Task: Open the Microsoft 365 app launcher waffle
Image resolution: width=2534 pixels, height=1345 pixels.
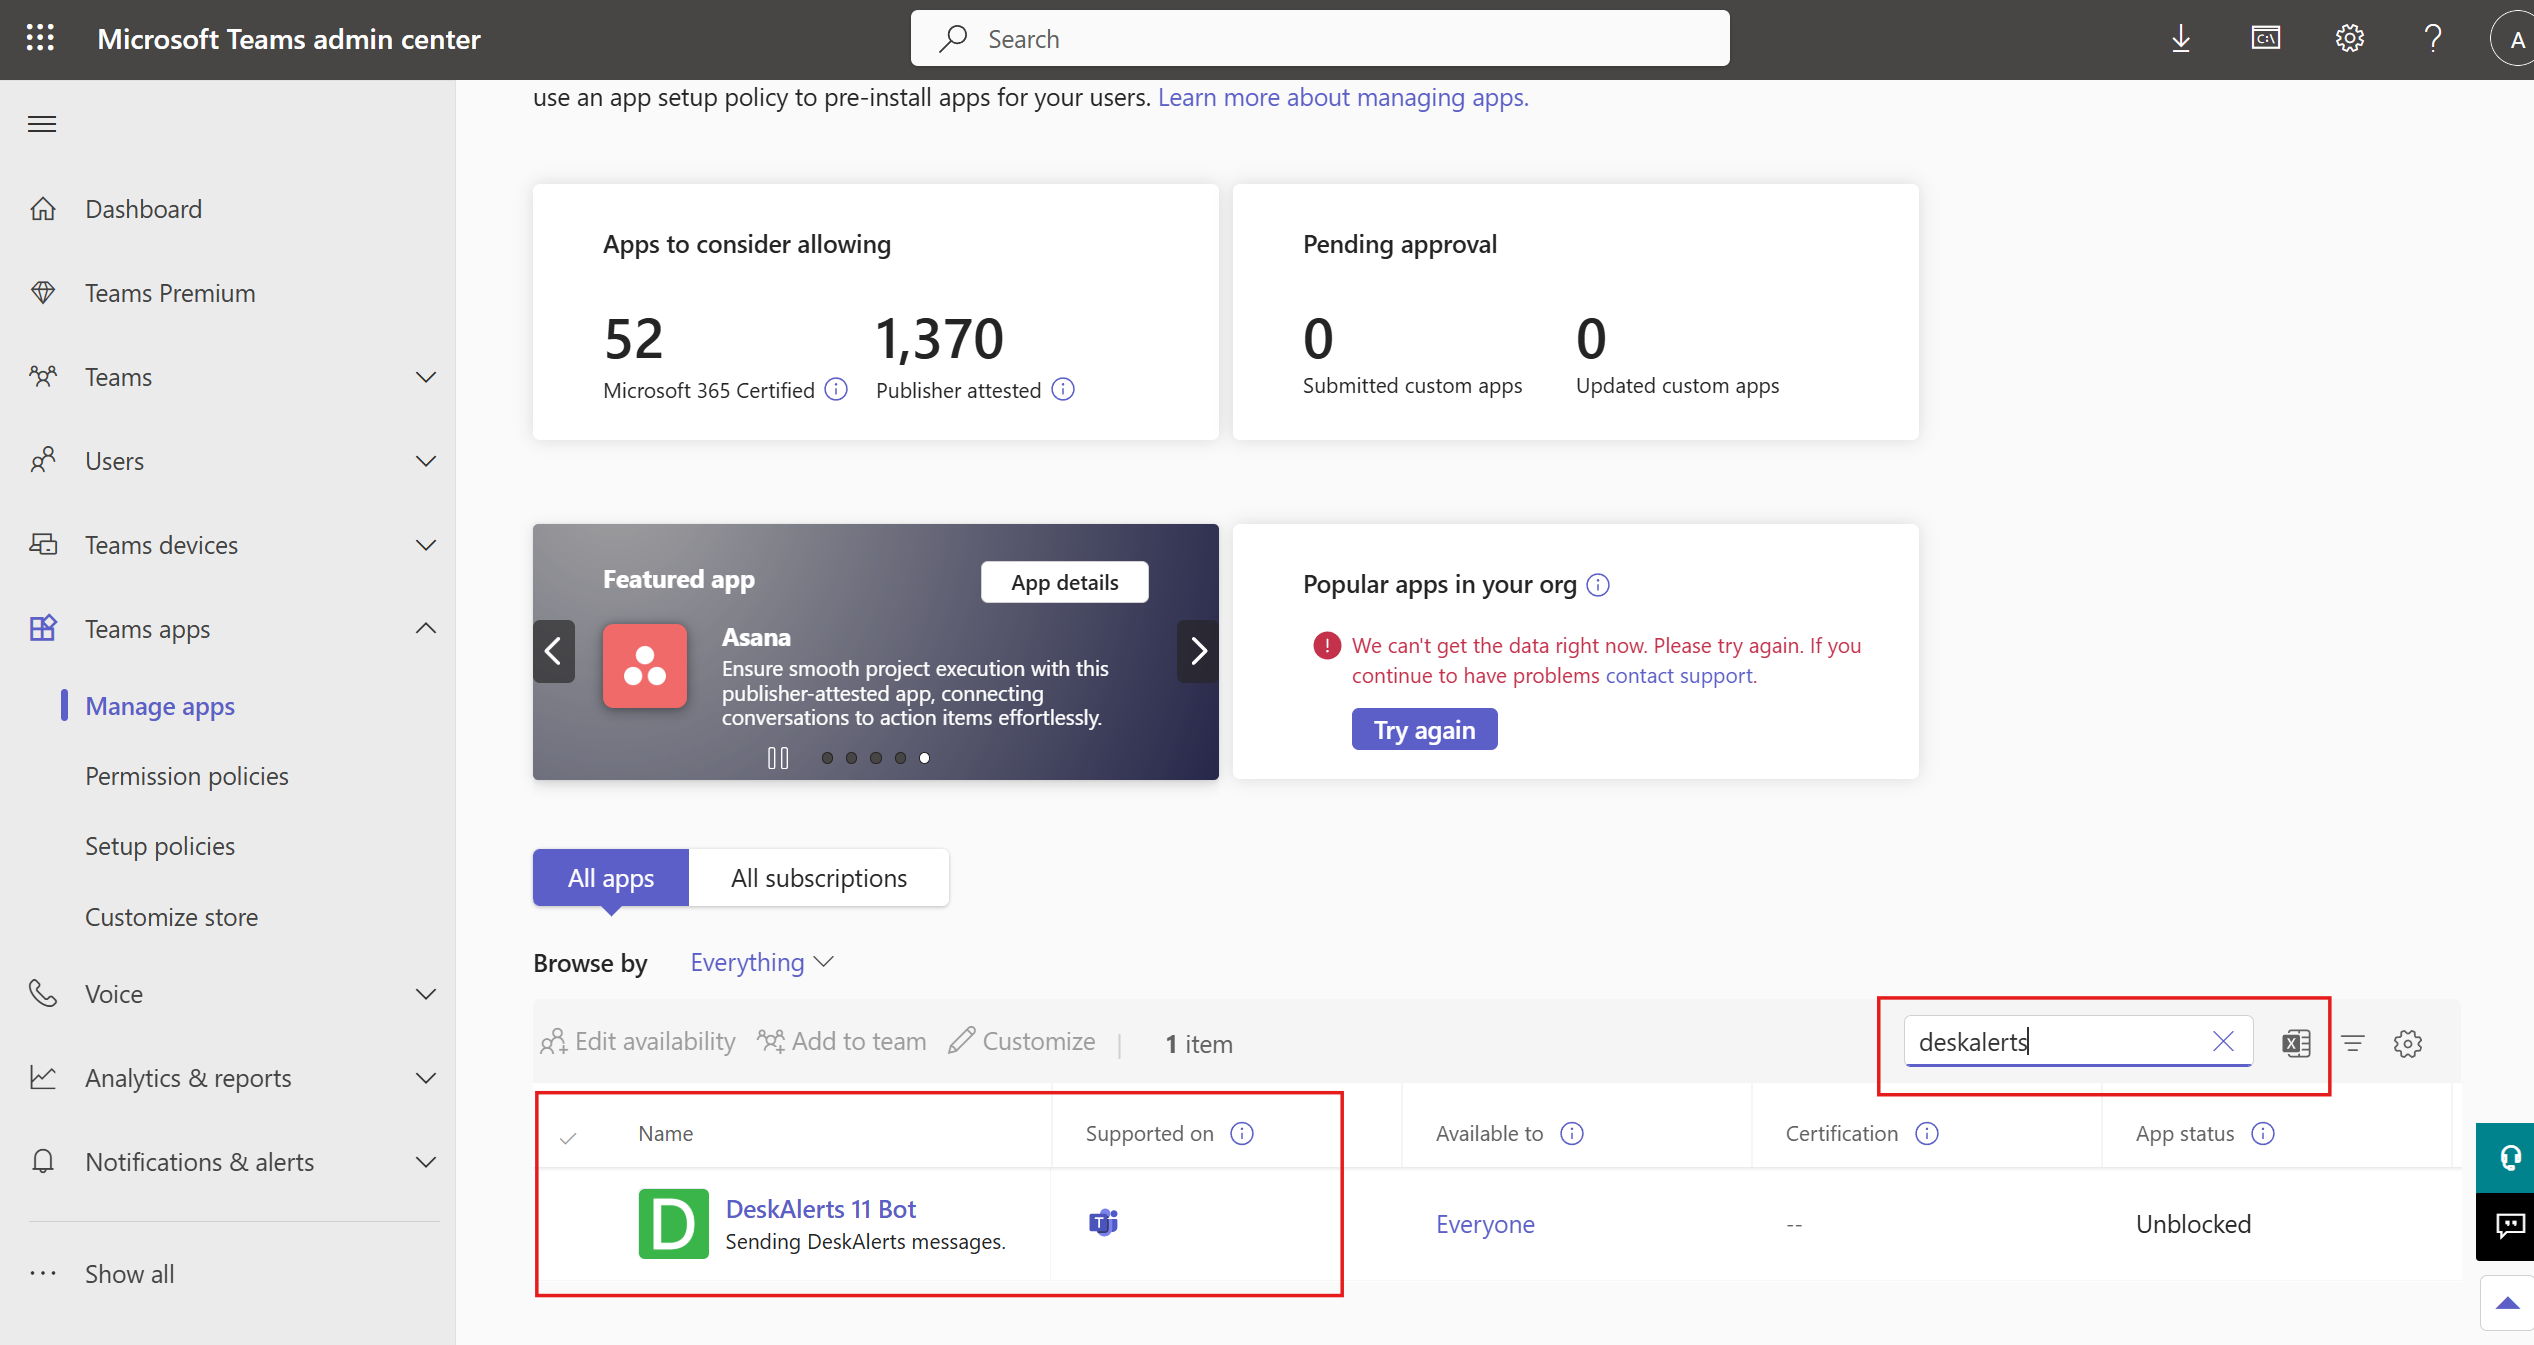Action: (40, 37)
